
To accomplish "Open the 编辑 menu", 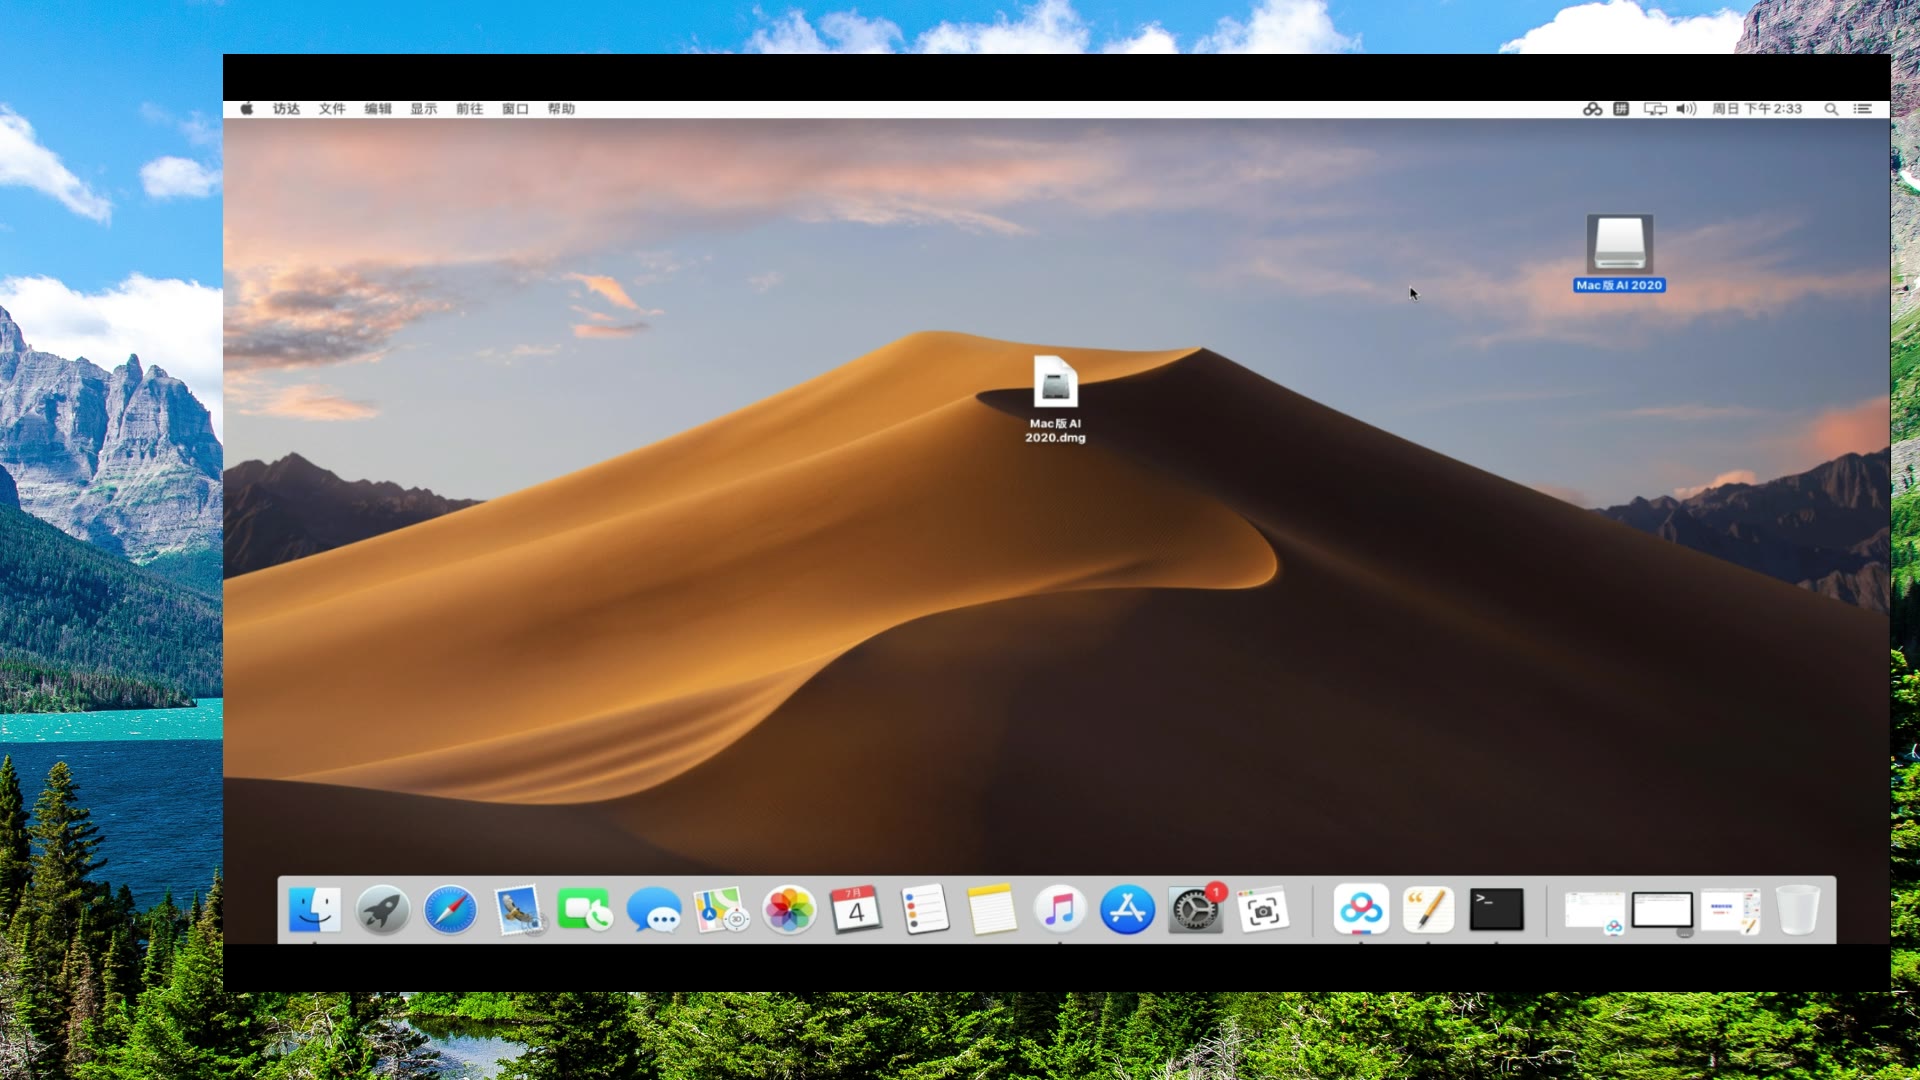I will click(x=378, y=109).
